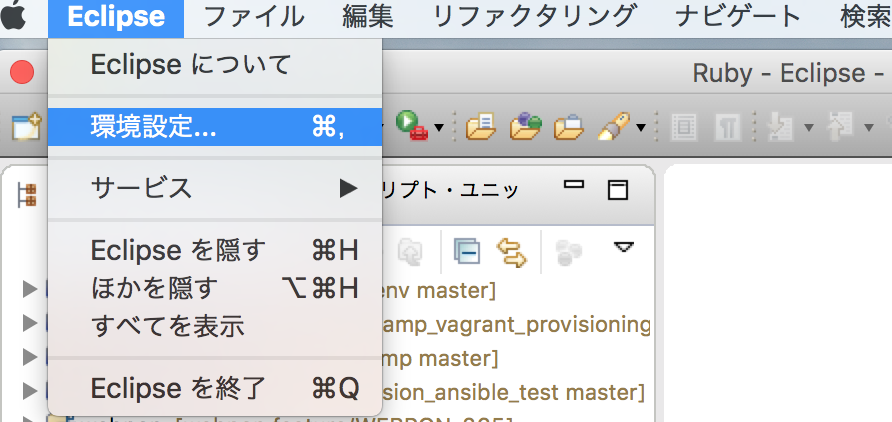Viewport: 892px width, 422px height.
Task: Choose すべてを表示 menu entry
Action: point(215,326)
